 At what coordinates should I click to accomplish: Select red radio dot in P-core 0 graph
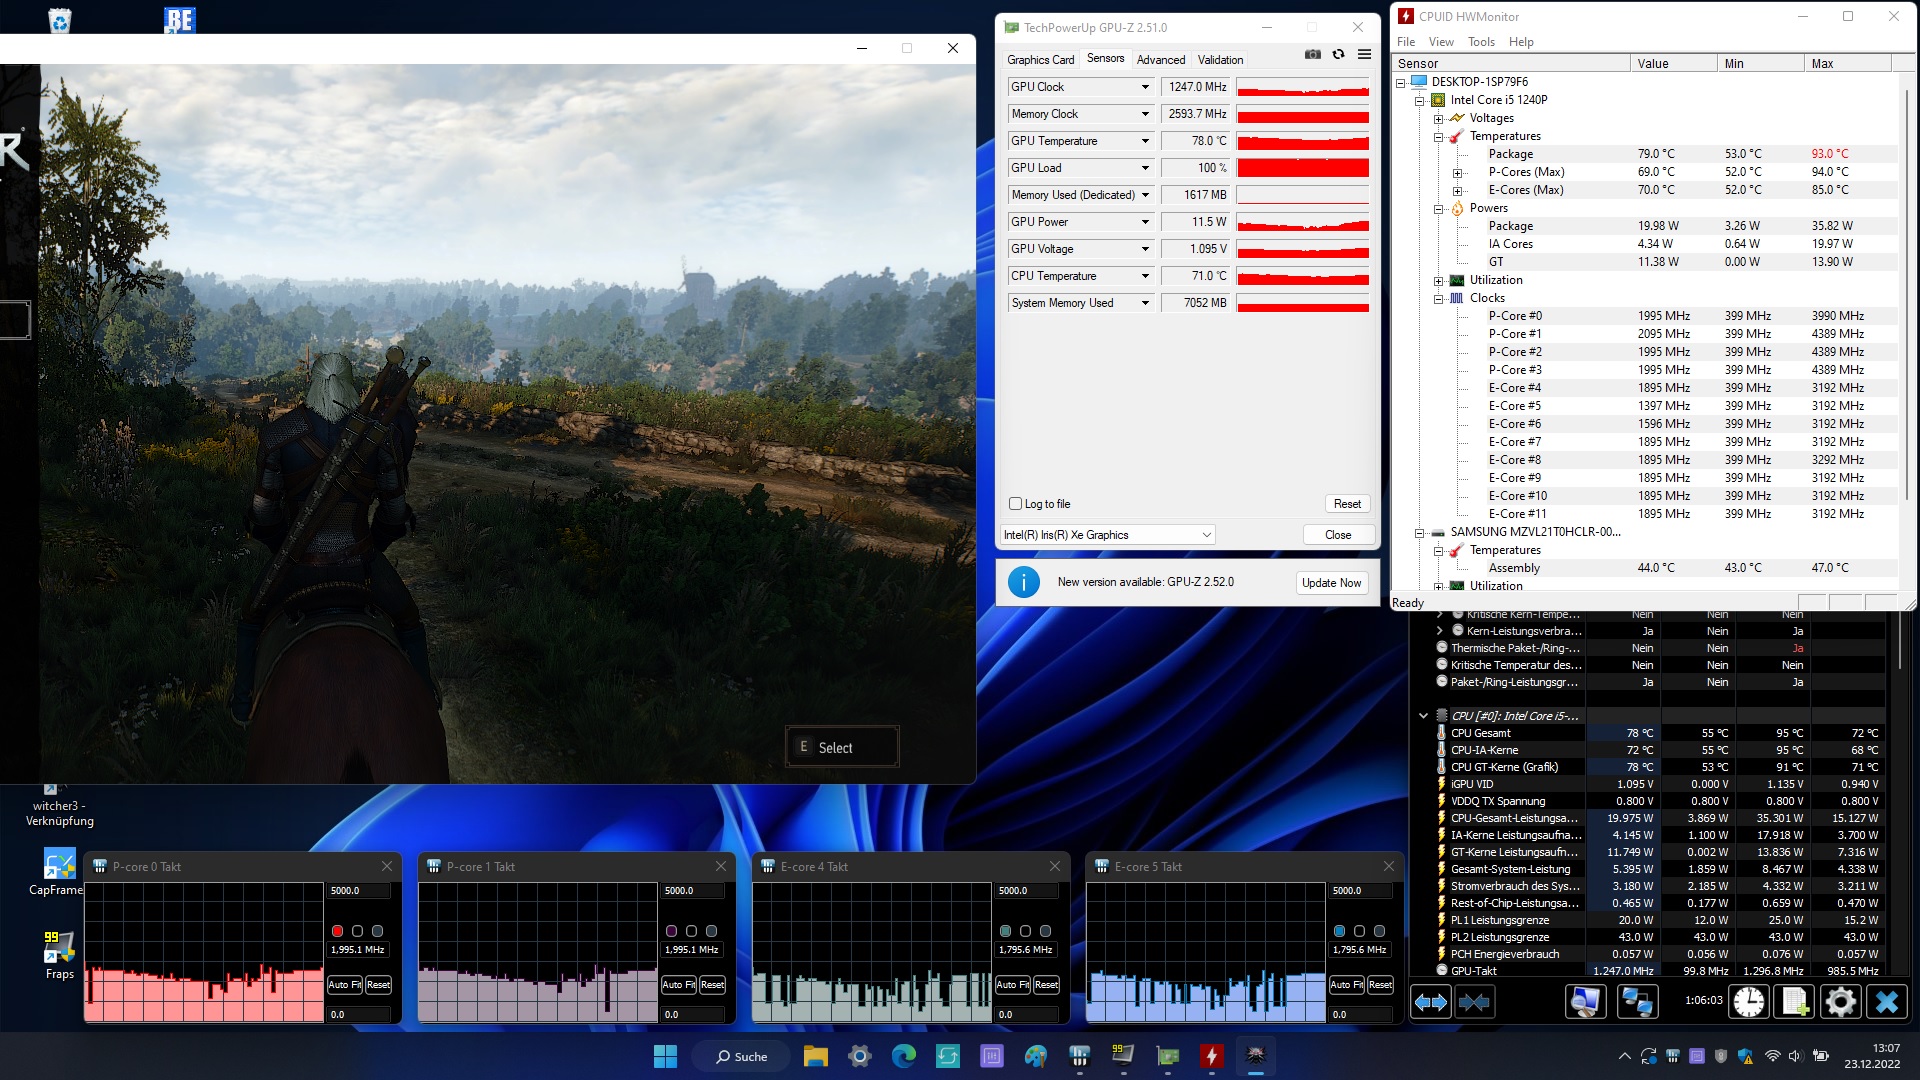[338, 931]
